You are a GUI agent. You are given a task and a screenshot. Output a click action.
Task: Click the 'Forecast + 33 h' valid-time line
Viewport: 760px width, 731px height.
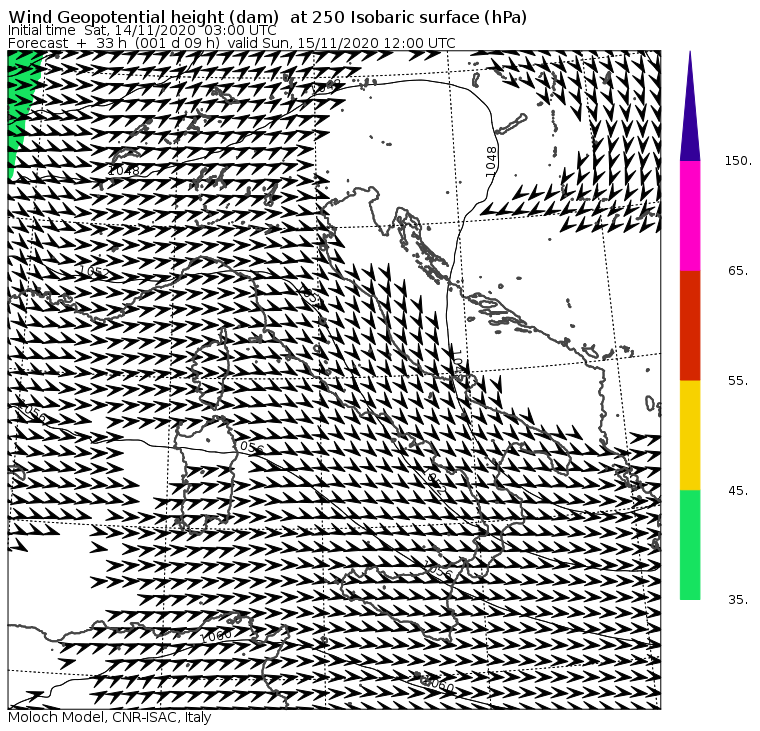click(x=232, y=43)
